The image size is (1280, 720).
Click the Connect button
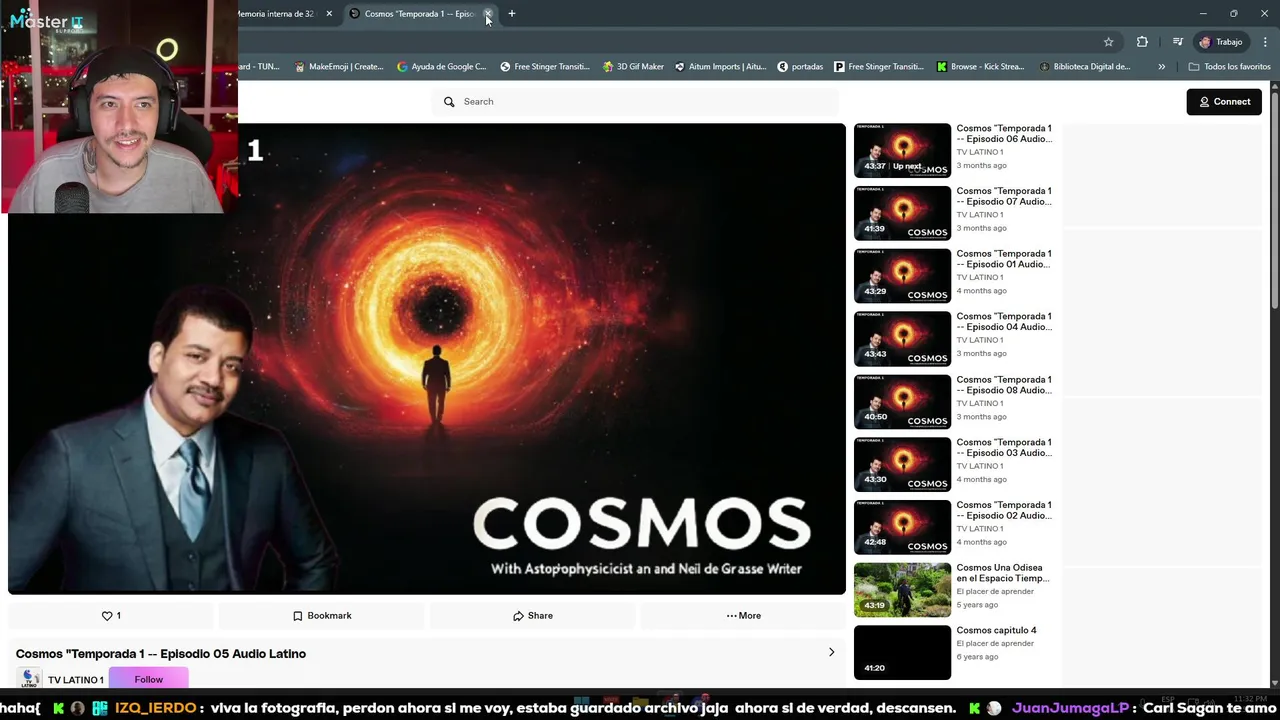1224,102
